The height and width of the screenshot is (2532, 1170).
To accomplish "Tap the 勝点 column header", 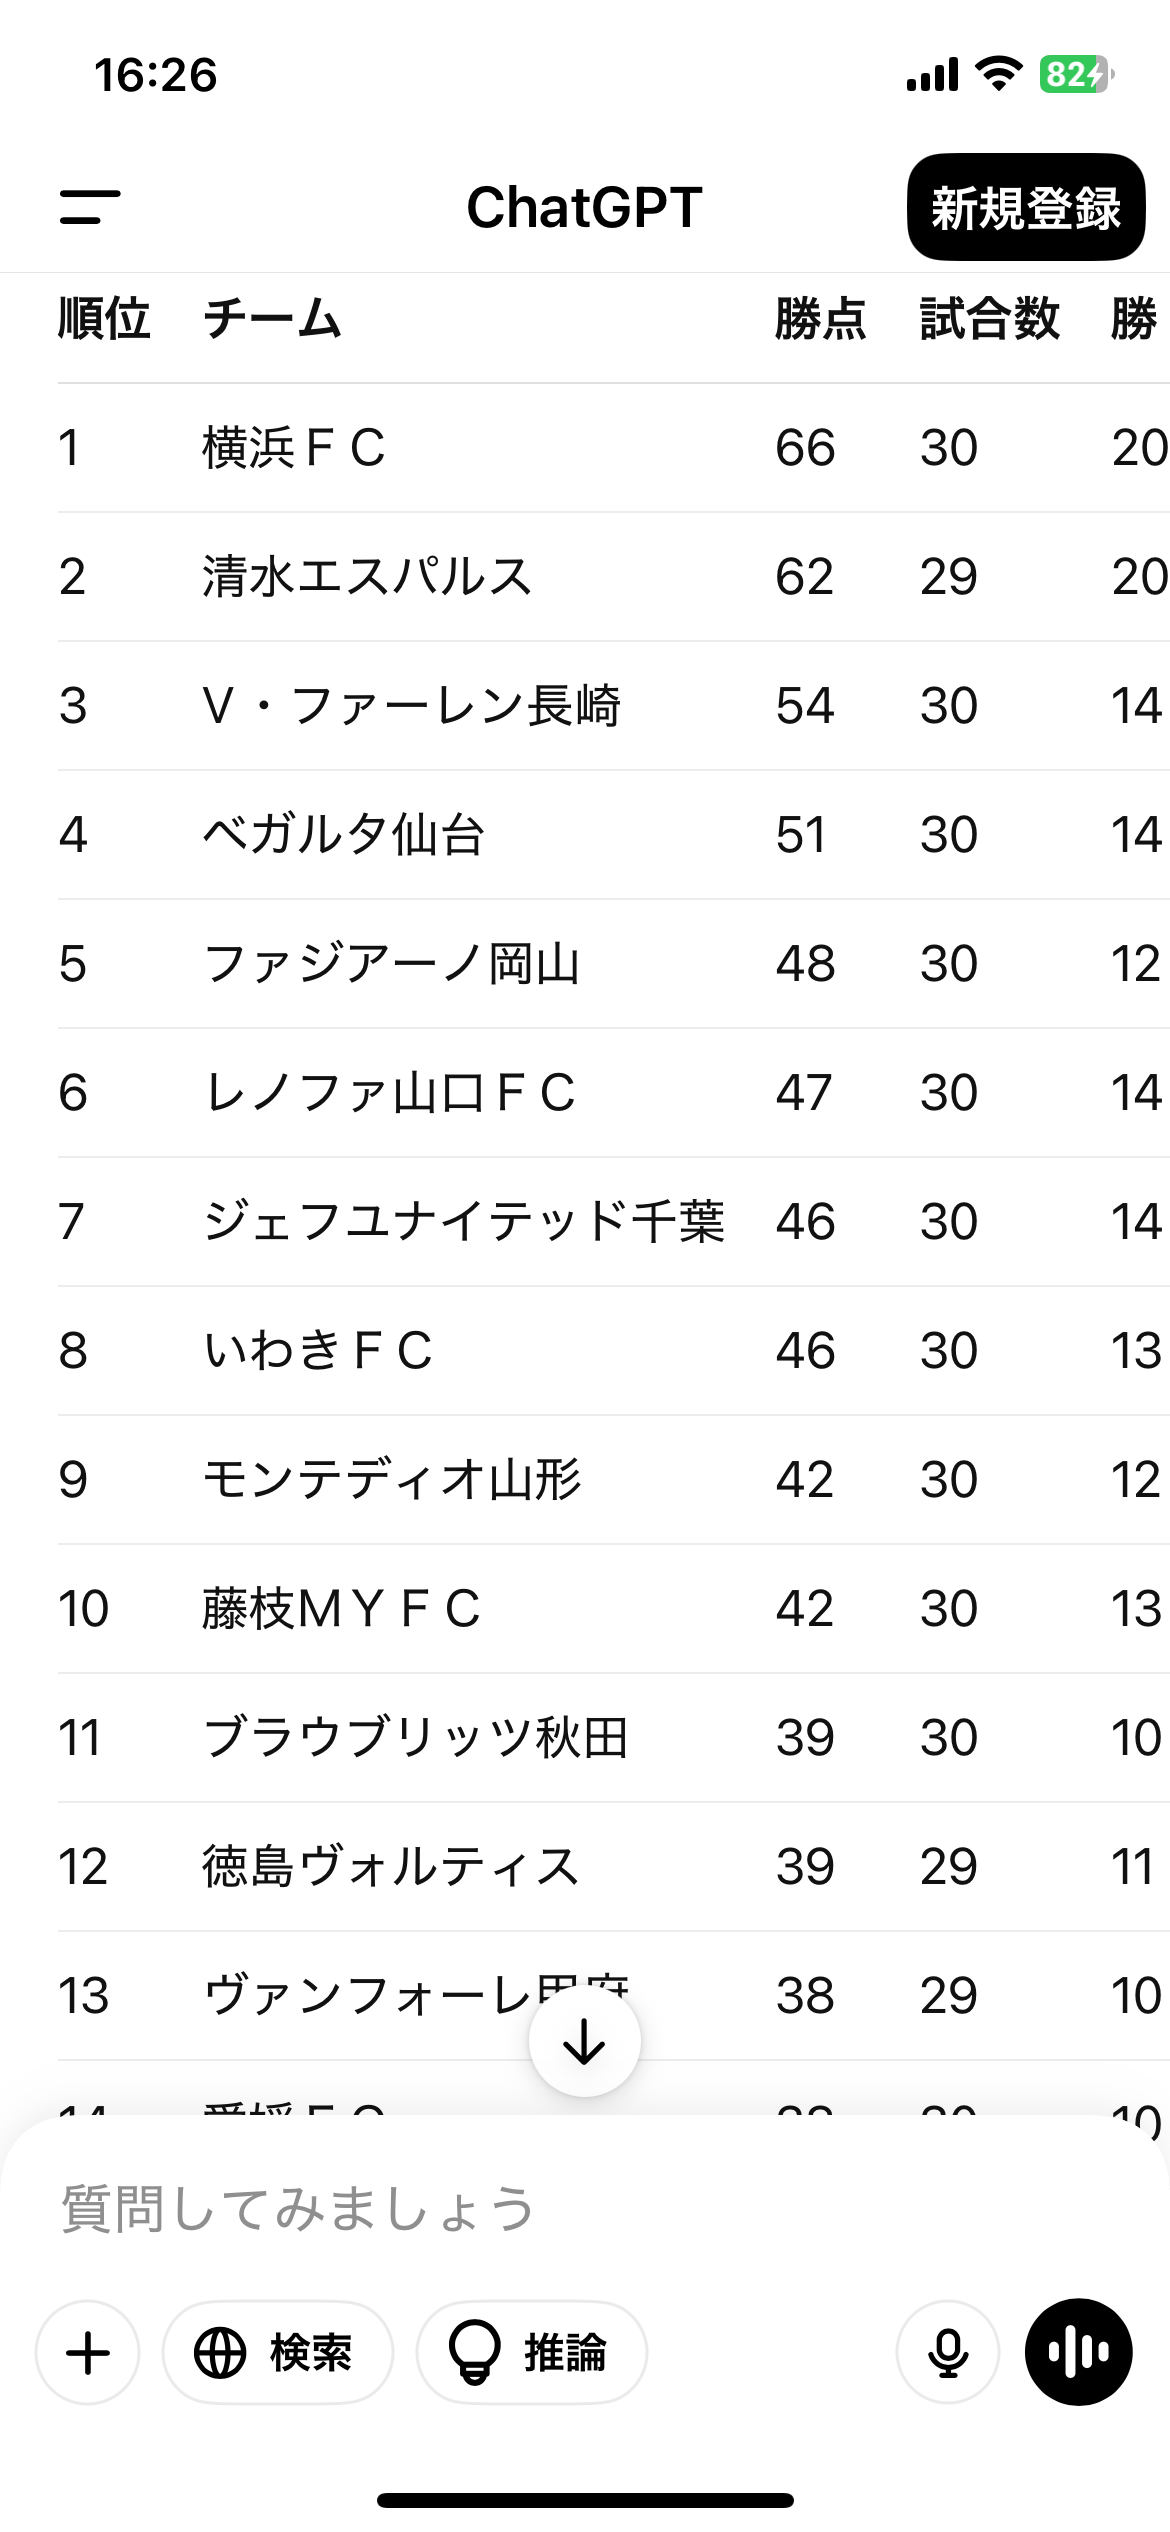I will click(x=820, y=319).
